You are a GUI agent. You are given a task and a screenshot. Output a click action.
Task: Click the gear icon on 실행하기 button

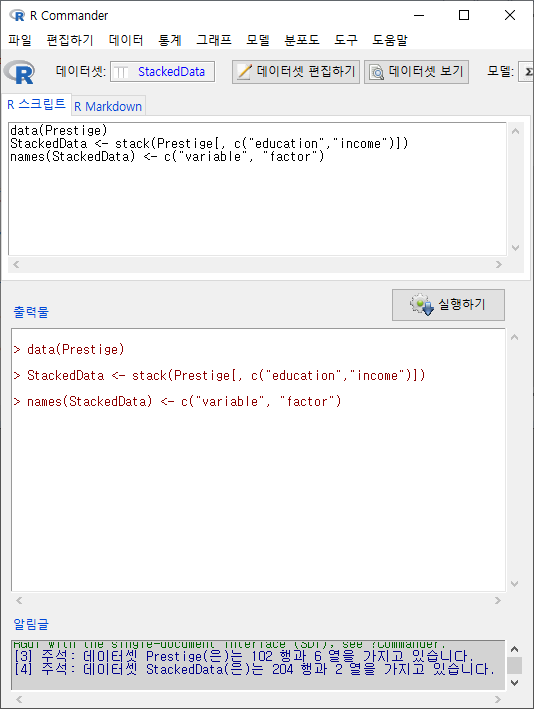421,304
